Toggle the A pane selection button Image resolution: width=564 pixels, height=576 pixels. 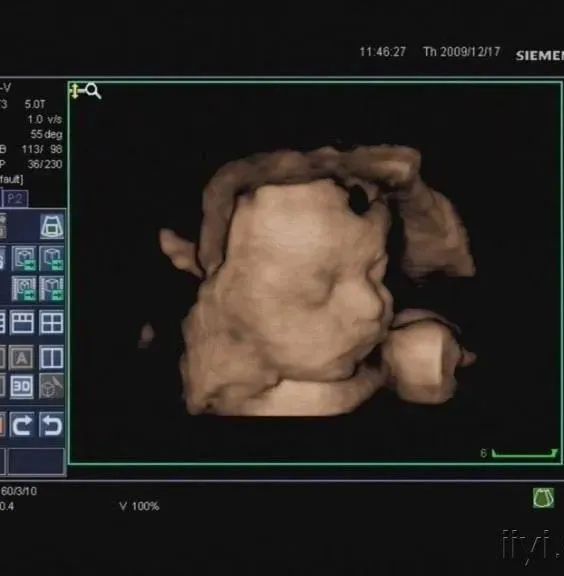[22, 357]
